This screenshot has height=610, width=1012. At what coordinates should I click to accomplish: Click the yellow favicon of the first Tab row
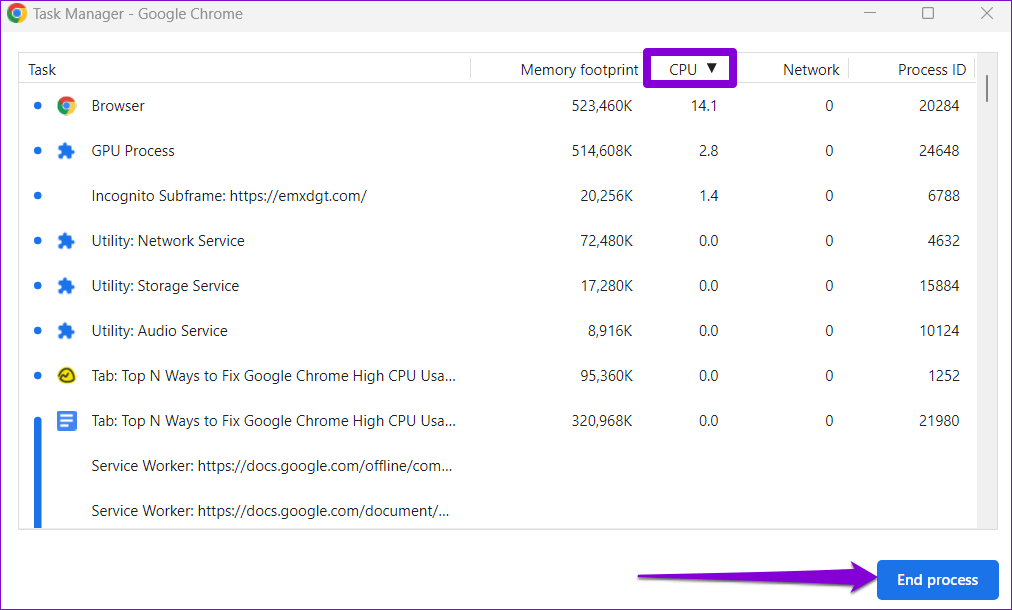coord(67,376)
